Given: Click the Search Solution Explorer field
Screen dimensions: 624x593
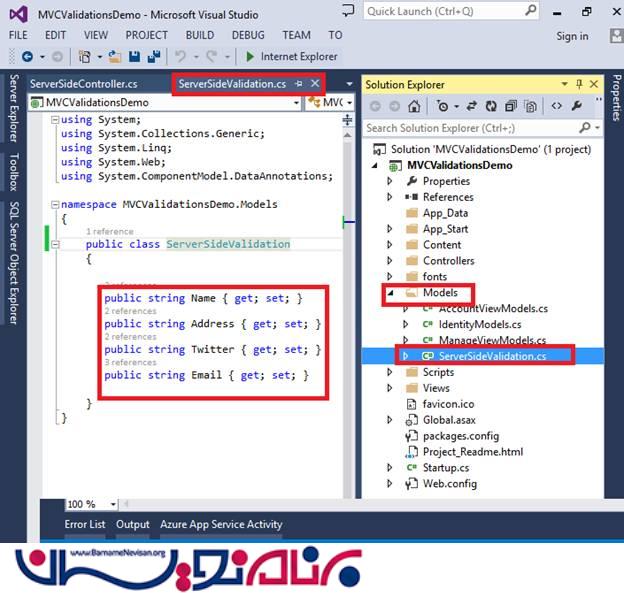Looking at the screenshot, I should [470, 128].
